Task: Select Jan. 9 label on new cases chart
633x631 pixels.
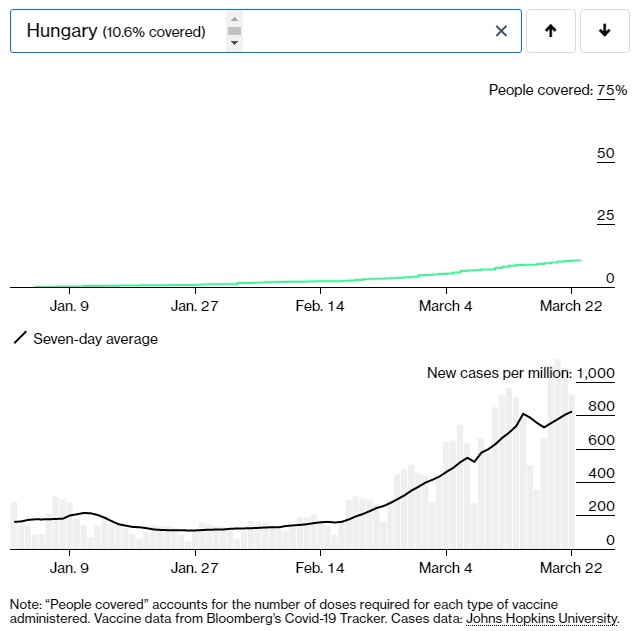Action: pyautogui.click(x=69, y=568)
